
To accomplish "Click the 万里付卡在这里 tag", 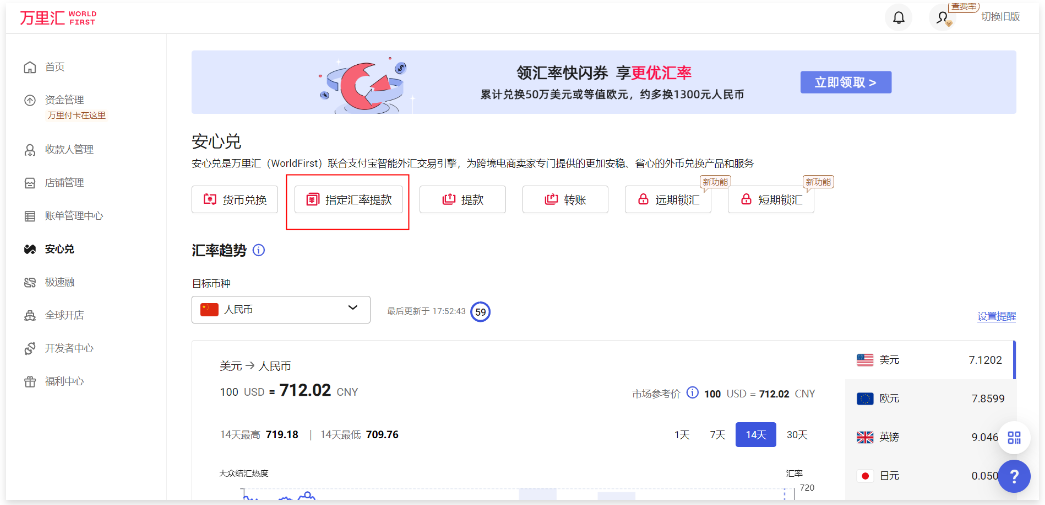I will 77,115.
